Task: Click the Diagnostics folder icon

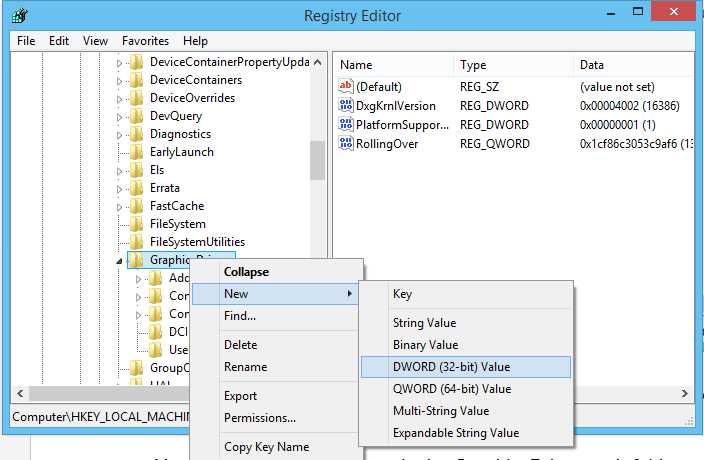Action: pos(136,134)
